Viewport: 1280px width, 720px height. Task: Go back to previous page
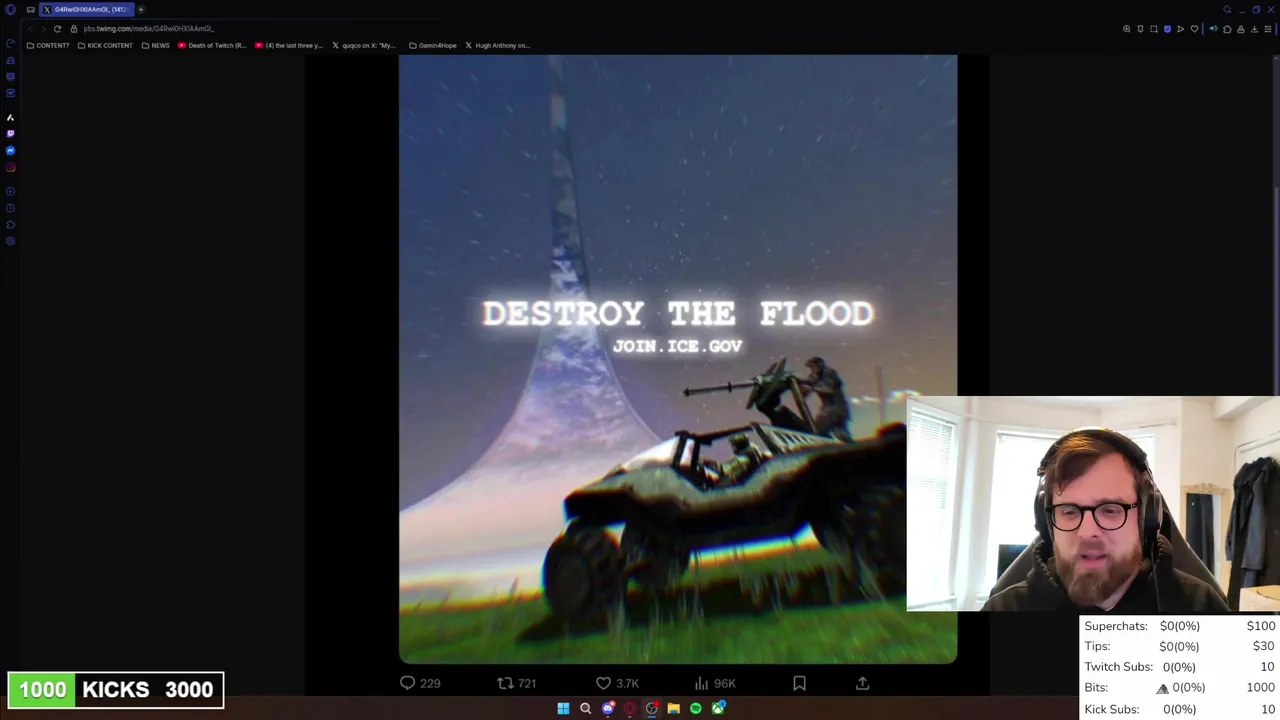point(30,29)
